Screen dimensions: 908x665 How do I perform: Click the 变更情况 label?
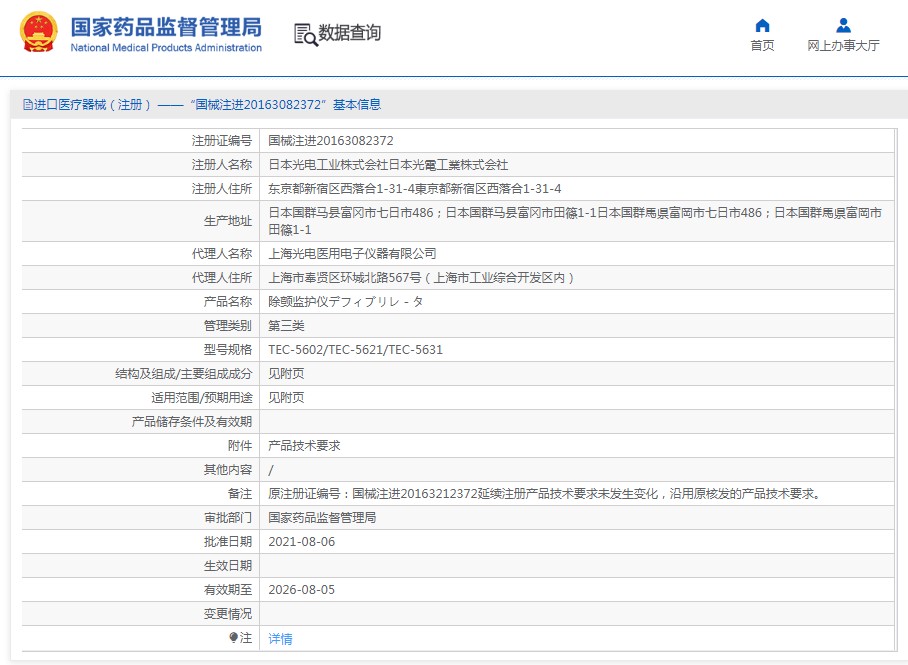click(228, 614)
